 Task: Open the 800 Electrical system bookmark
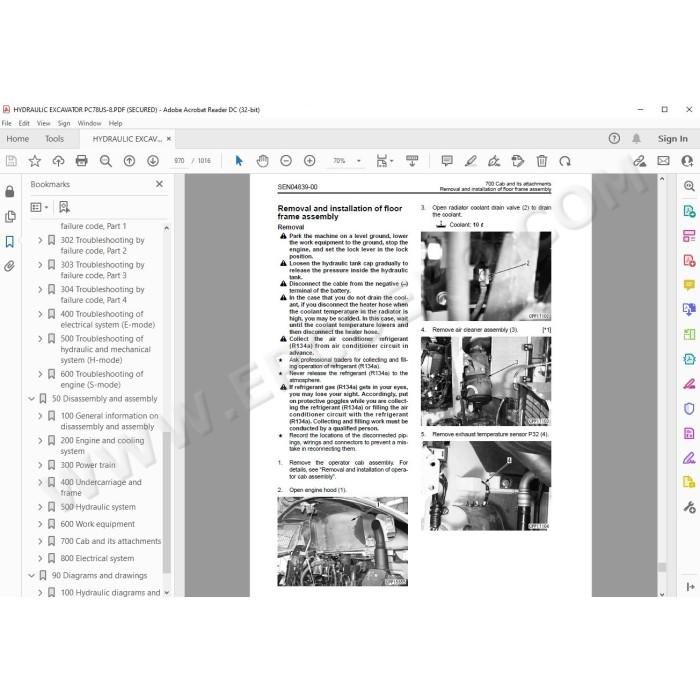click(x=97, y=558)
